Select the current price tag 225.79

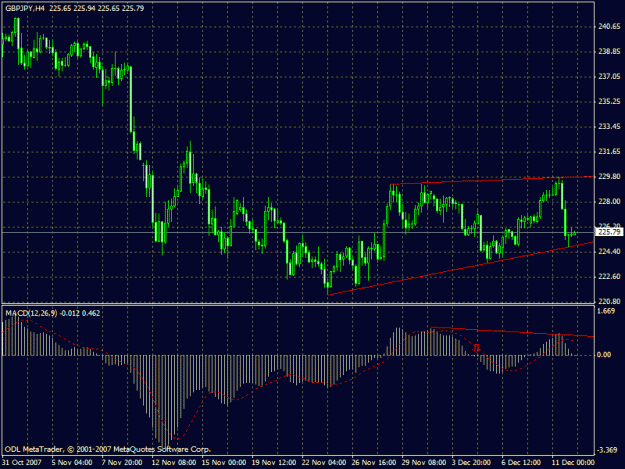[x=609, y=232]
